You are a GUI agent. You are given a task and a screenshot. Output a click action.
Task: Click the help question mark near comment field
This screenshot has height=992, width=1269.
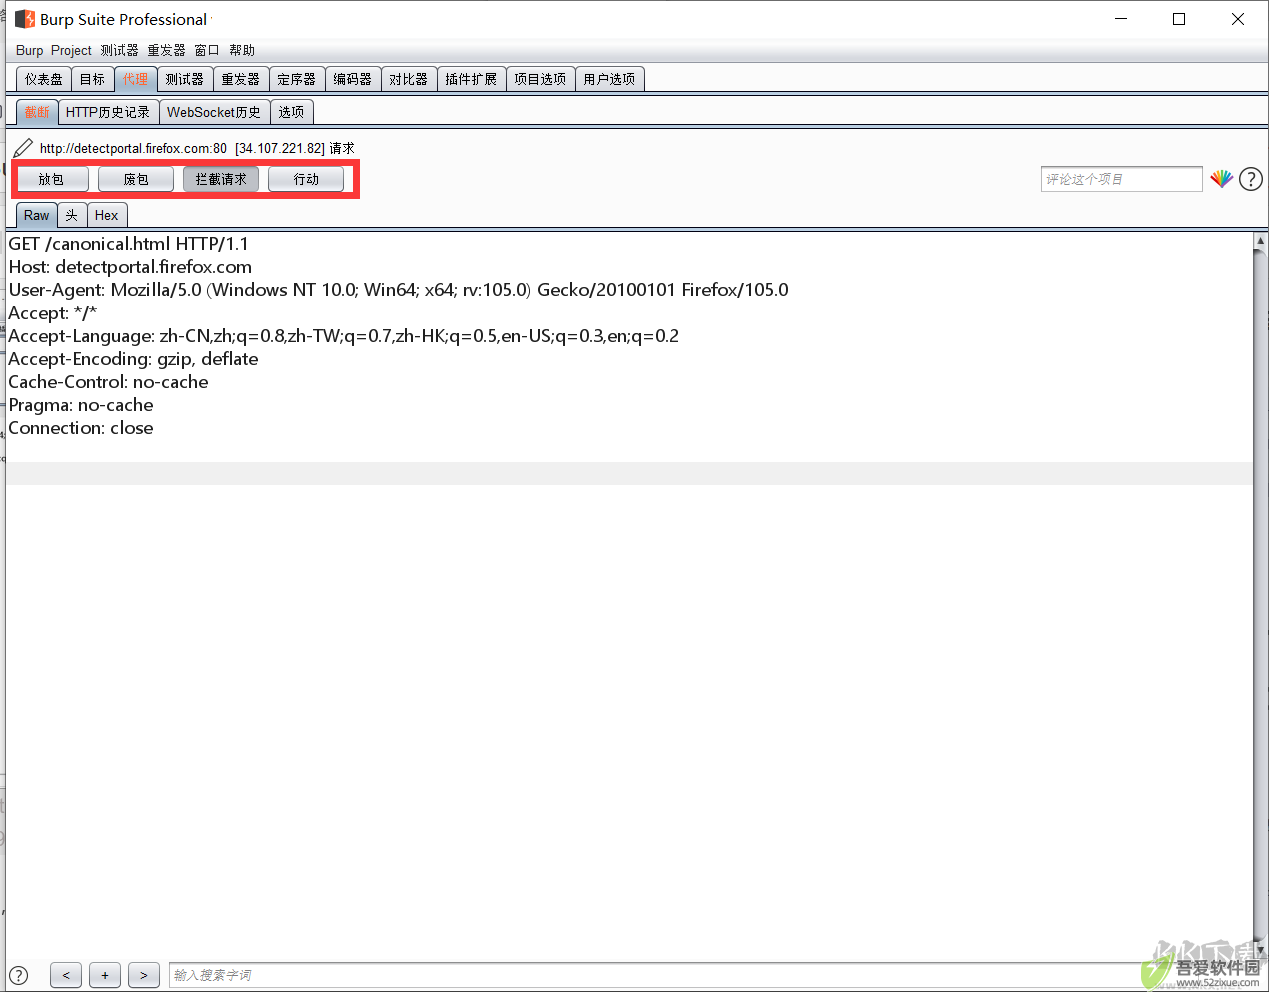pos(1251,179)
